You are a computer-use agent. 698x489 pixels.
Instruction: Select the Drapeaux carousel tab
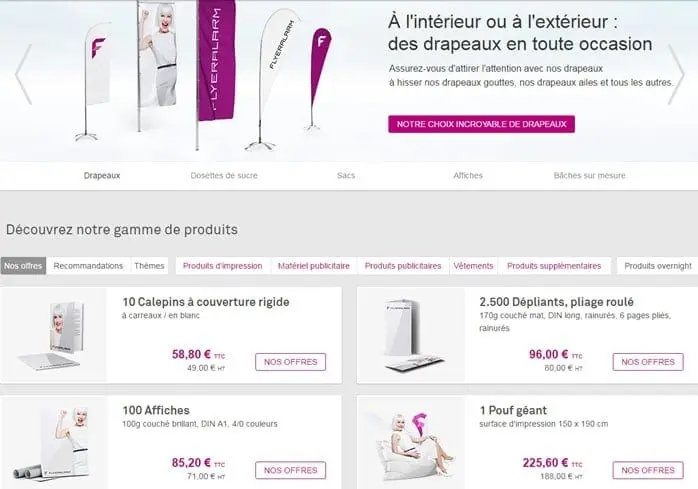102,175
